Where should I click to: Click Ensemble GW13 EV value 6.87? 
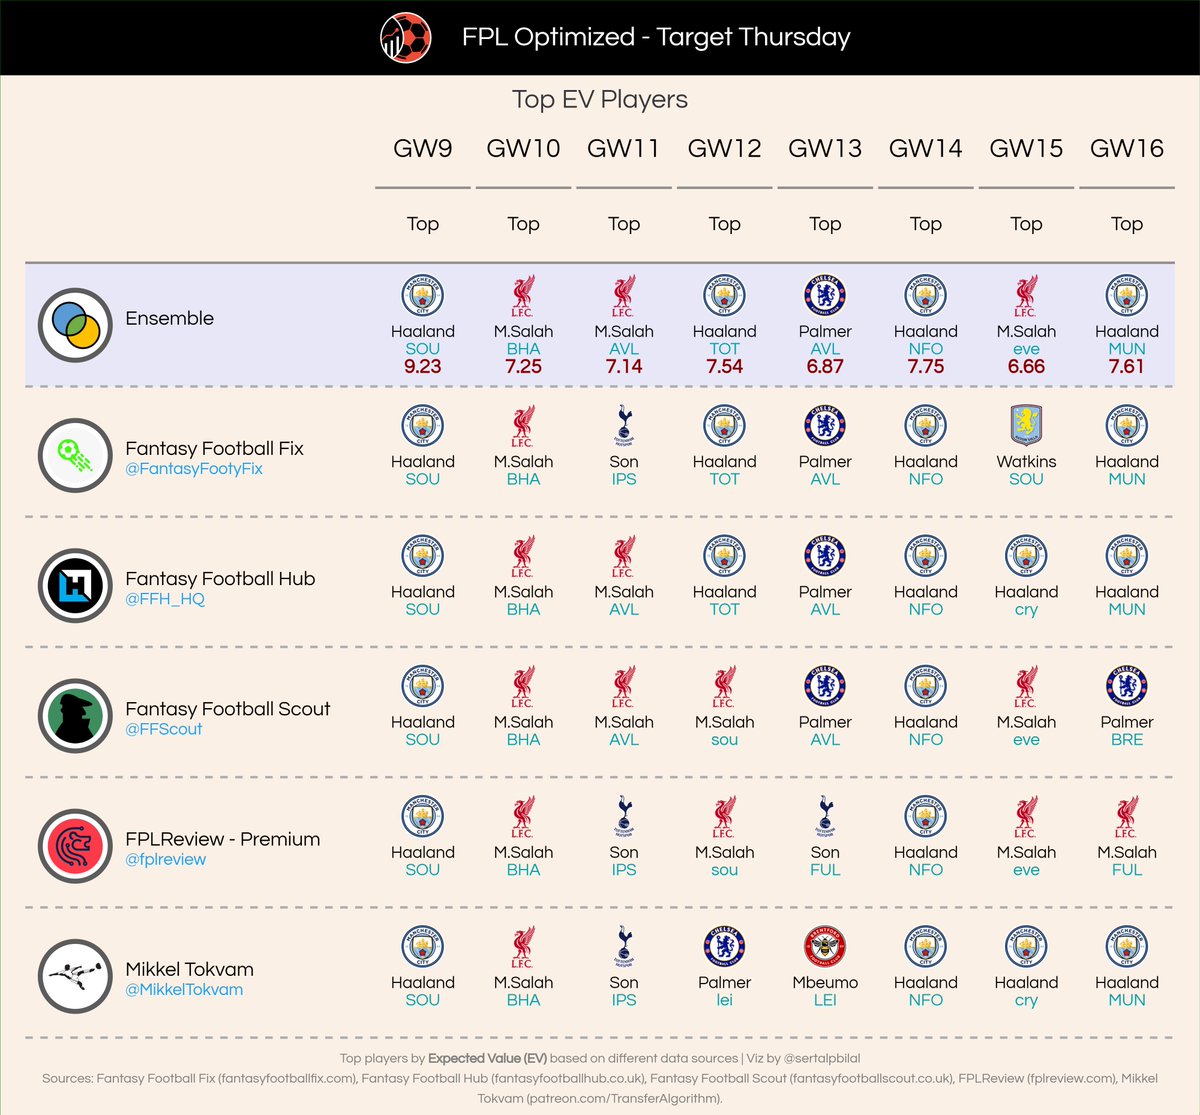click(x=825, y=366)
